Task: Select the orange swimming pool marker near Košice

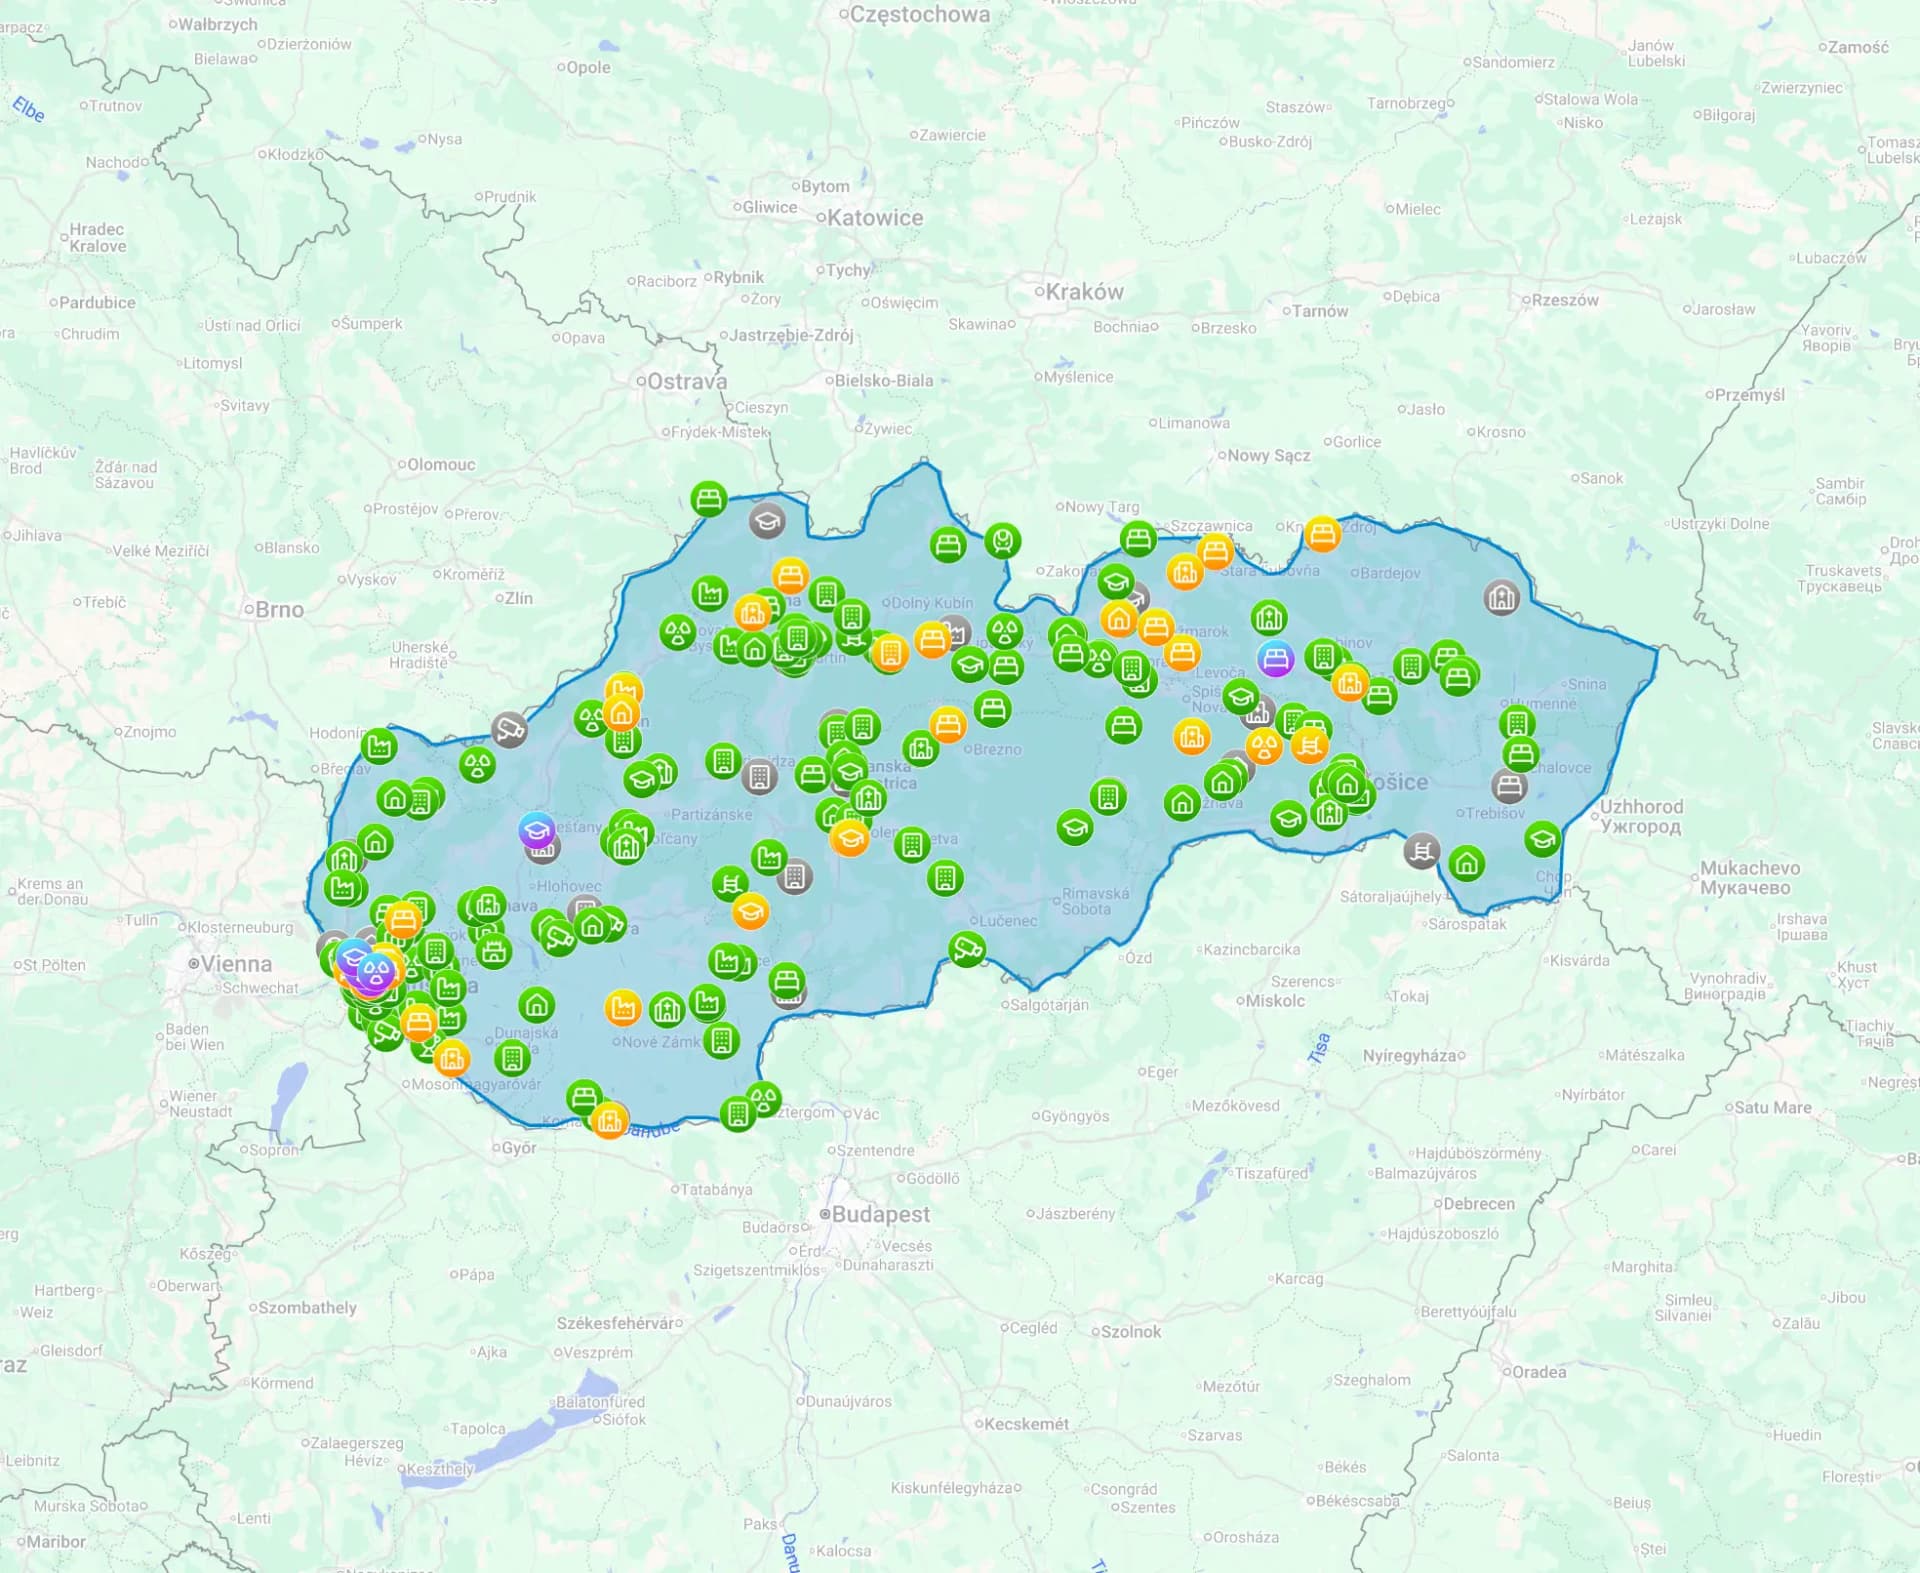Action: [1309, 745]
